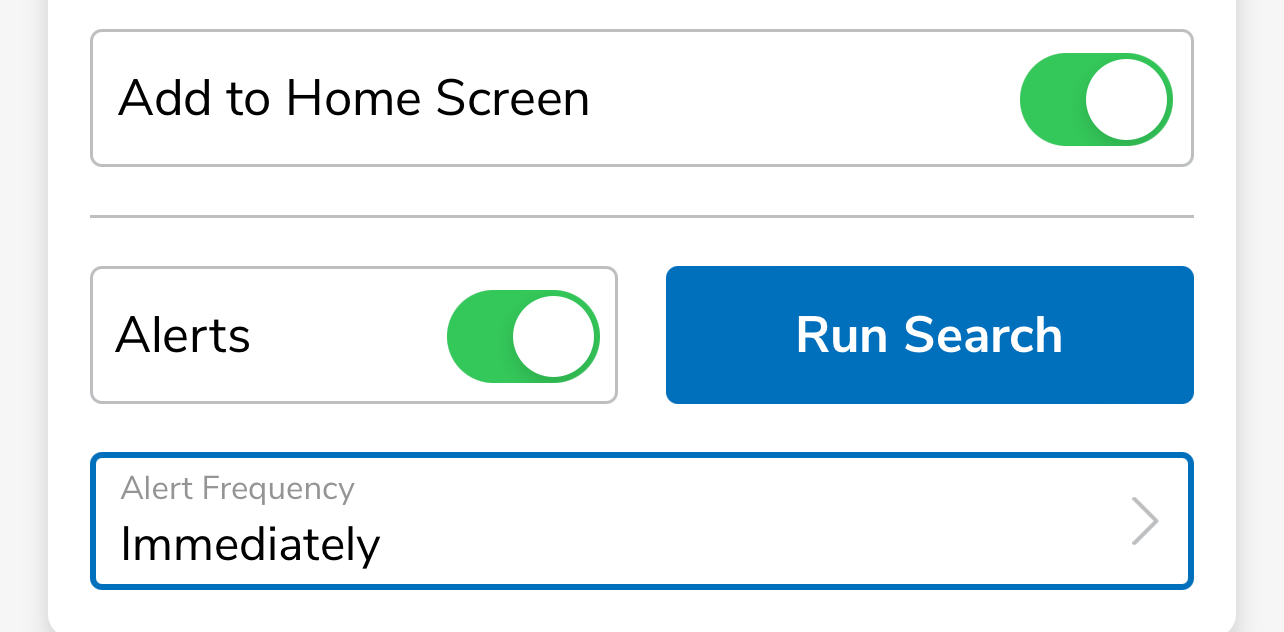Select the Immediately frequency value
Image resolution: width=1284 pixels, height=632 pixels.
point(250,545)
